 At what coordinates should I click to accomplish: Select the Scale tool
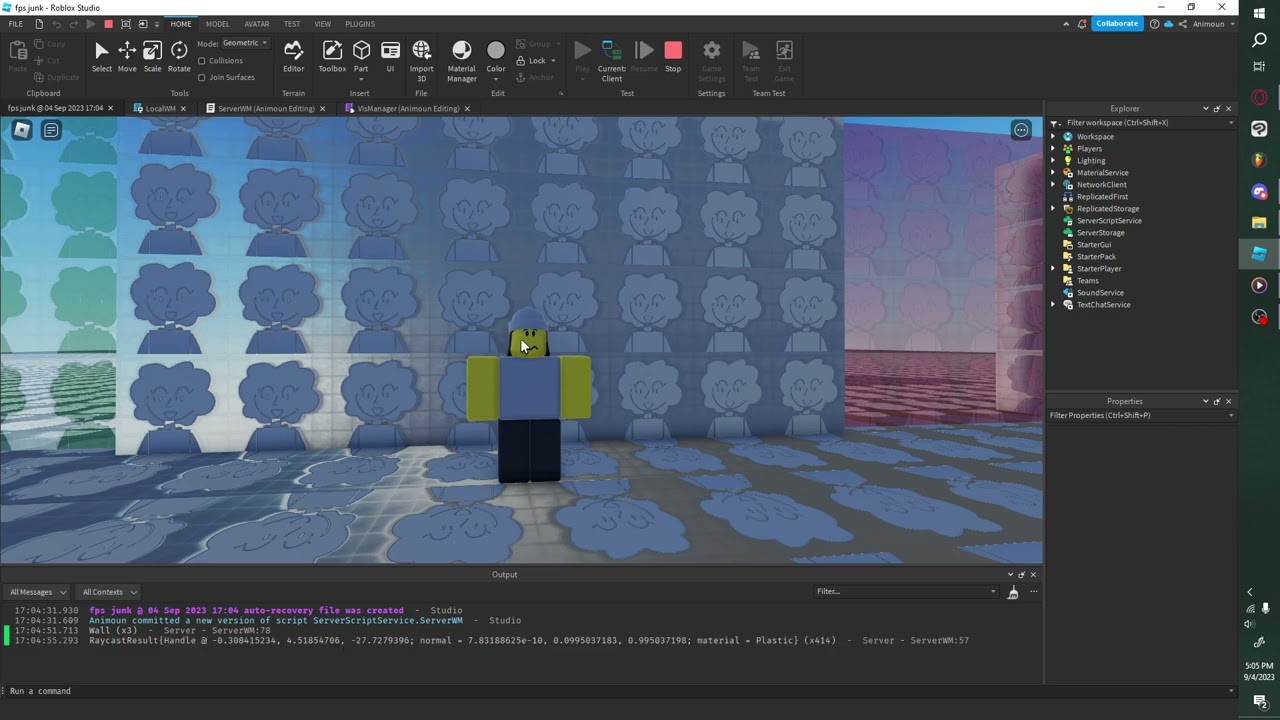pos(152,56)
